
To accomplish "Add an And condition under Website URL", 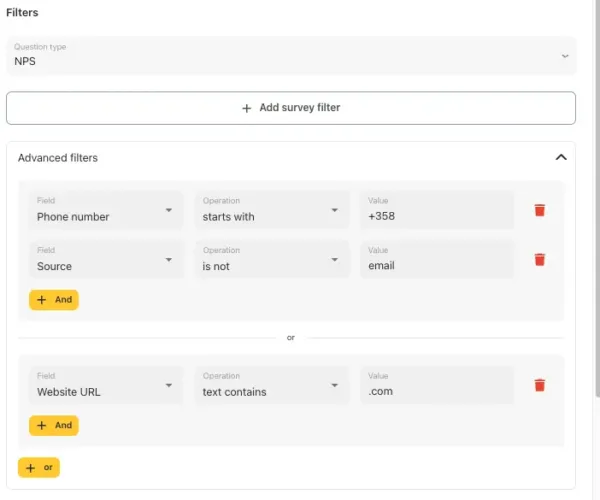I will point(54,425).
